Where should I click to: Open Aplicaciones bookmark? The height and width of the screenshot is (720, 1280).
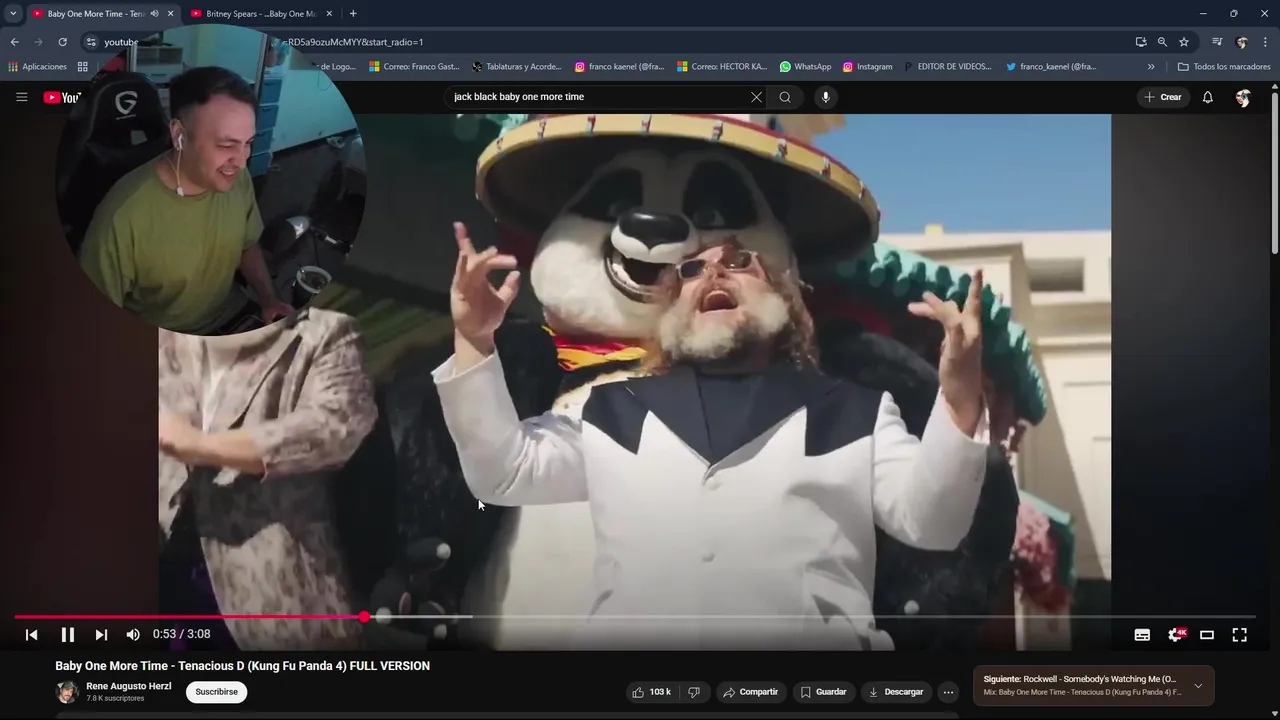pyautogui.click(x=37, y=67)
